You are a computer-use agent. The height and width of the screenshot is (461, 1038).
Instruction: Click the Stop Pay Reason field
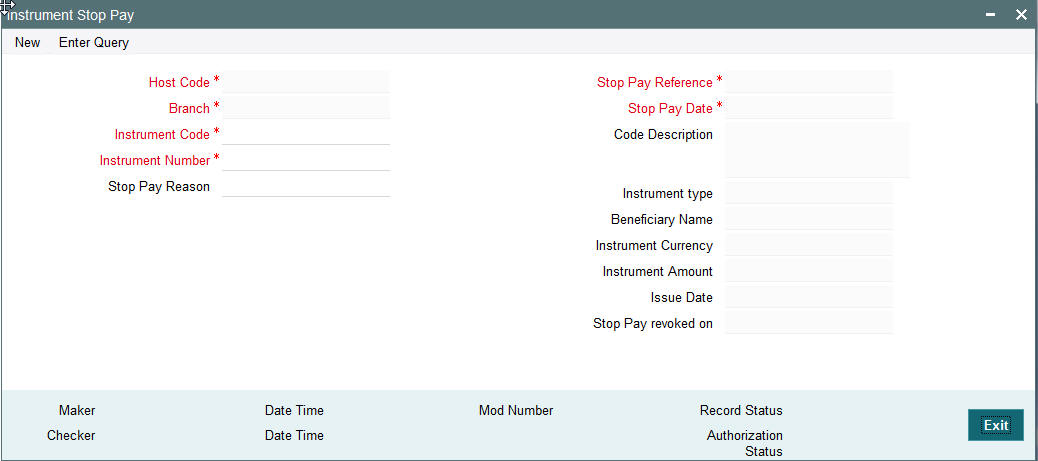(306, 186)
